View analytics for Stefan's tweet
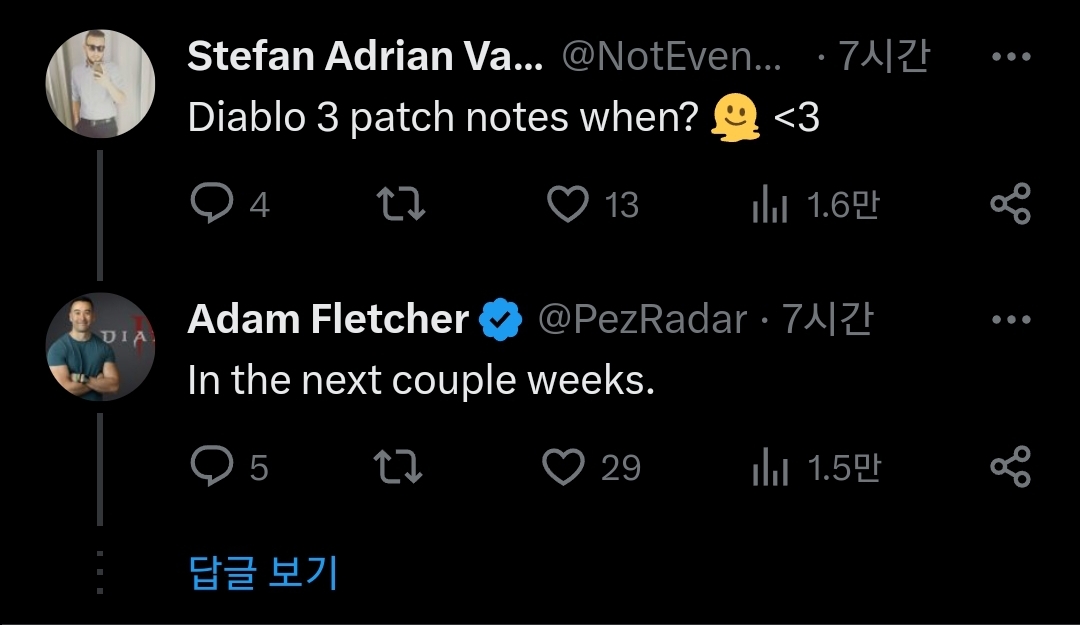The width and height of the screenshot is (1080, 625). tap(769, 206)
